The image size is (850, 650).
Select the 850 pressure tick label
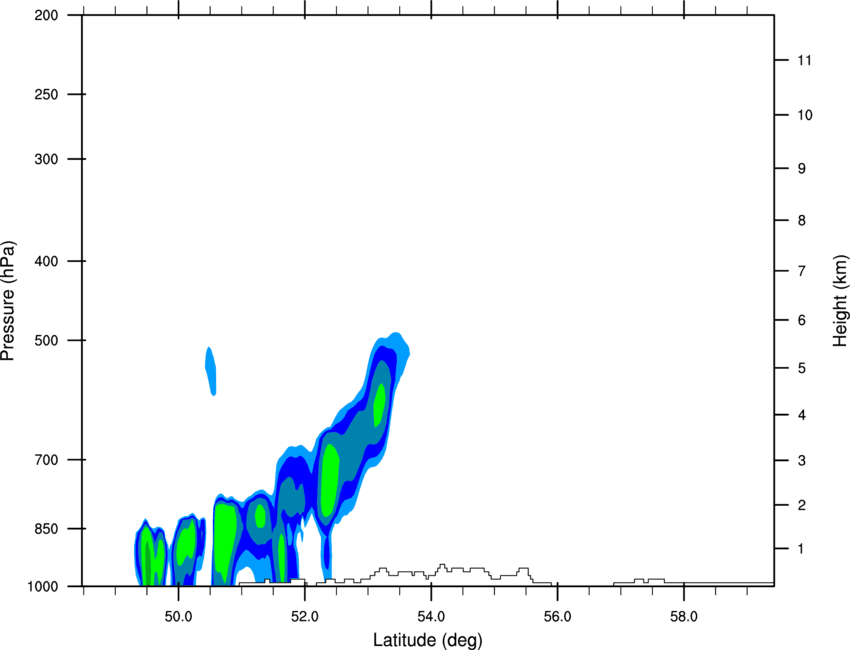tap(46, 529)
